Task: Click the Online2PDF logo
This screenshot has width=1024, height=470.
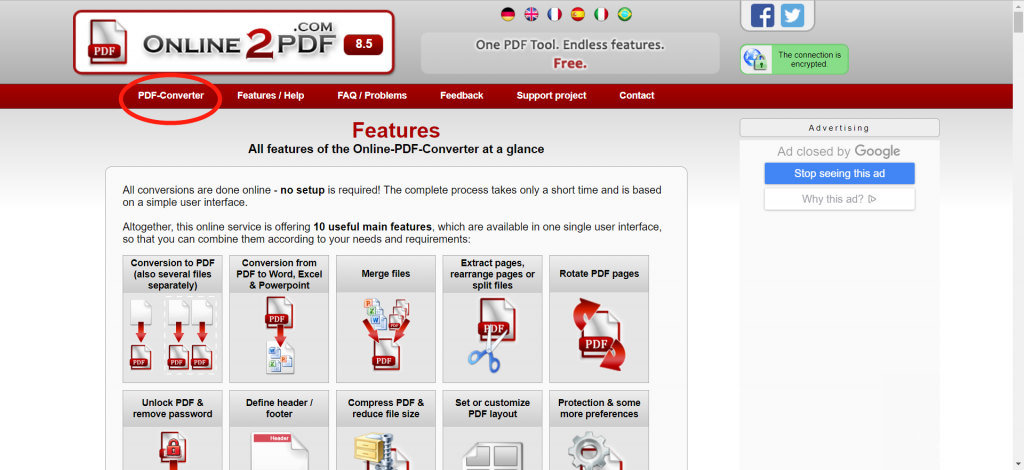Action: pos(234,42)
